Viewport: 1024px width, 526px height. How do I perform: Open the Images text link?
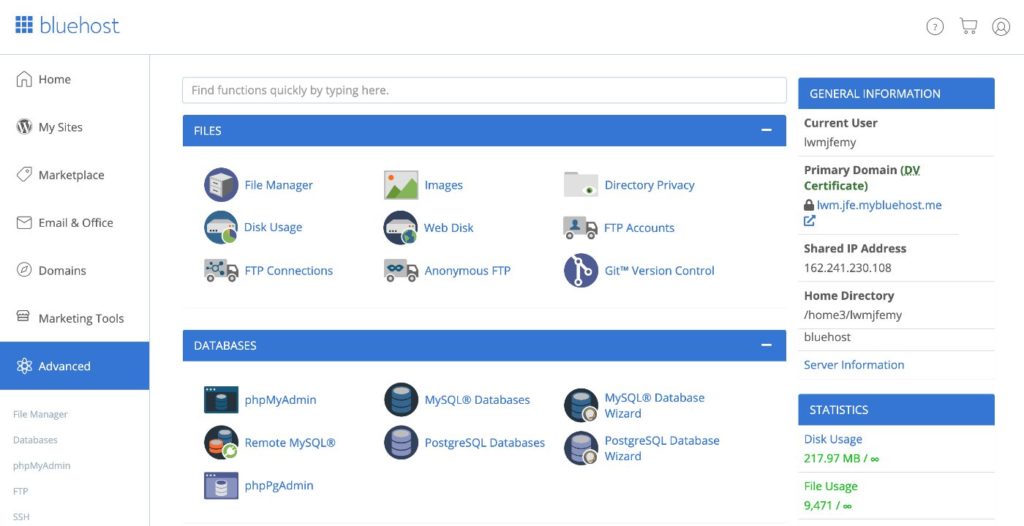pos(443,185)
